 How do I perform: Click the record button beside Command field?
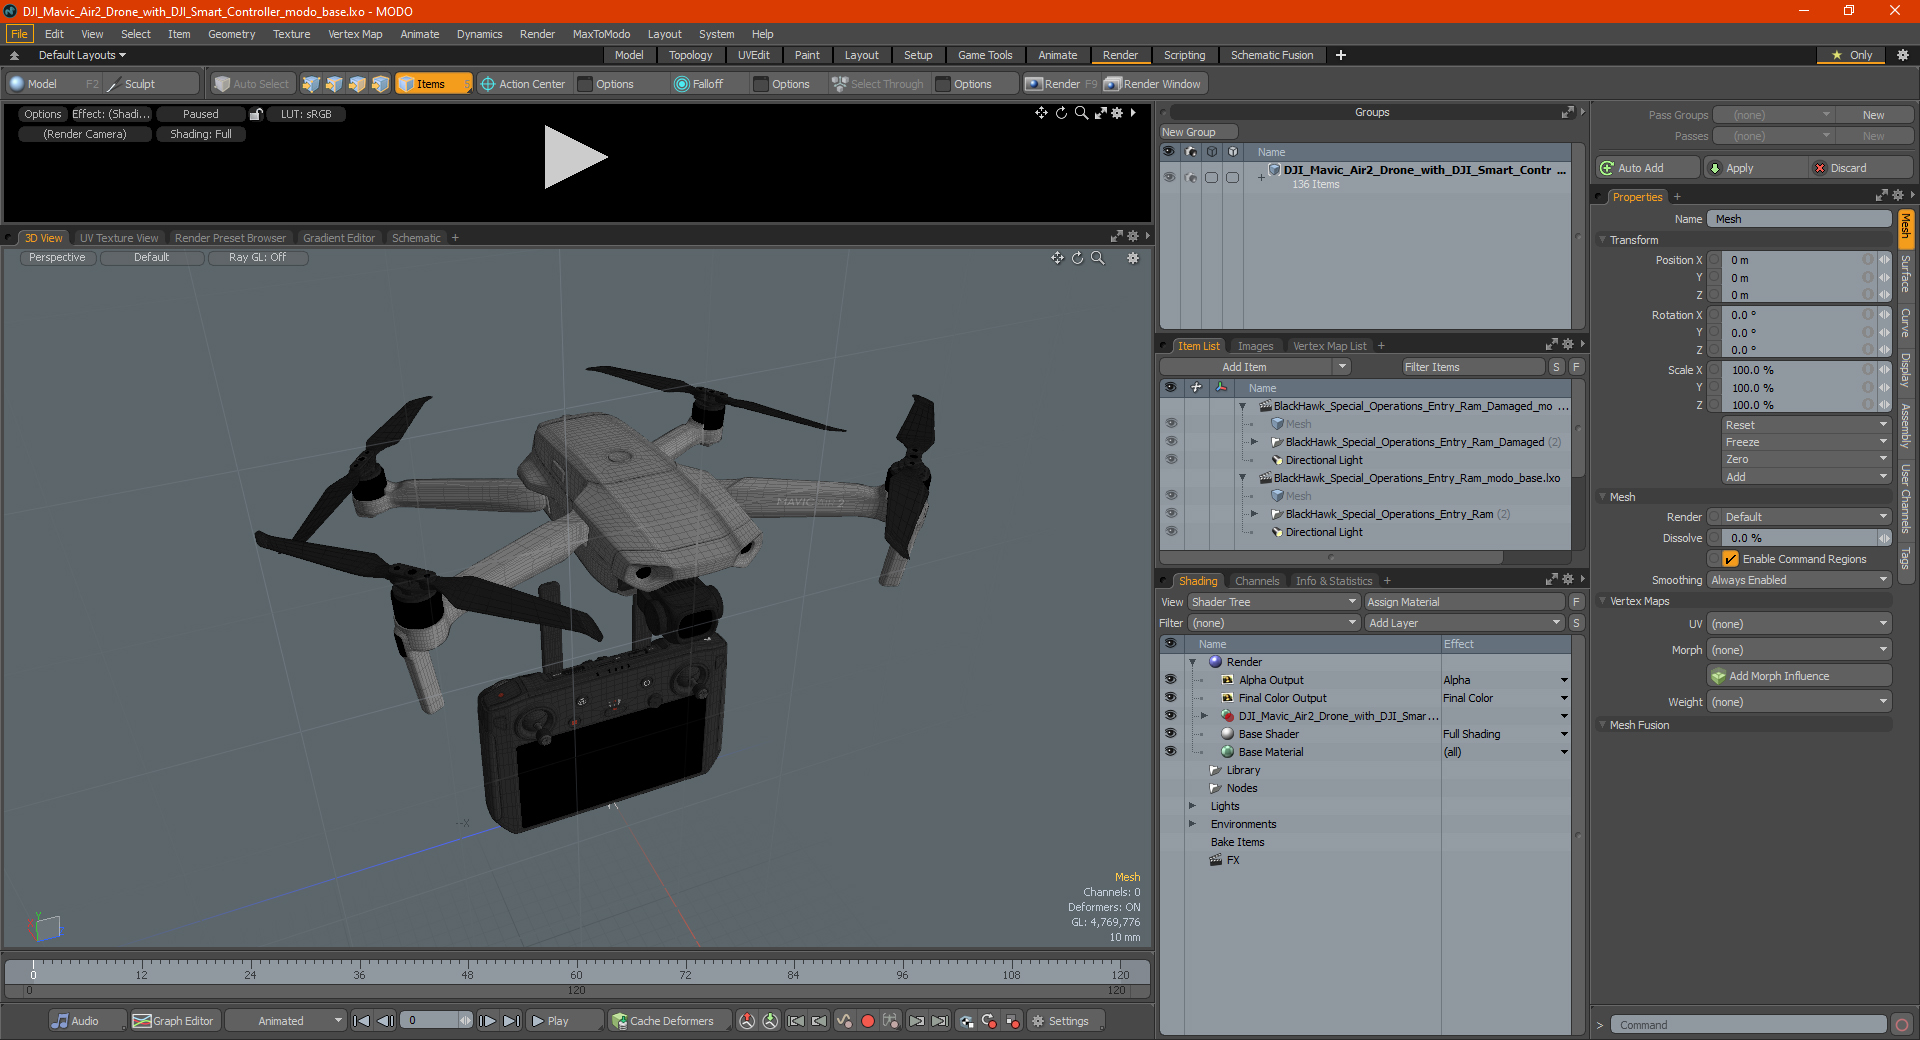pyautogui.click(x=1902, y=1025)
